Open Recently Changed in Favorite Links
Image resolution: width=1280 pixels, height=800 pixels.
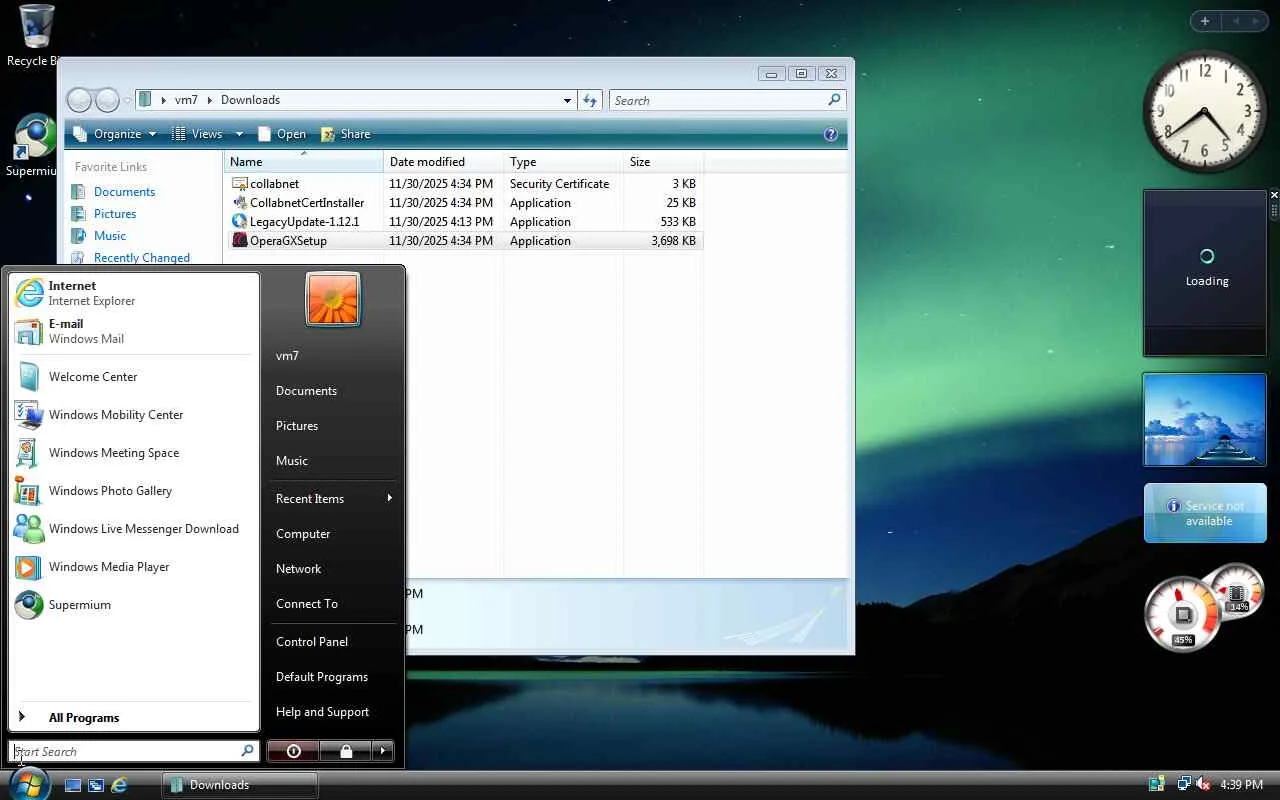tap(141, 258)
